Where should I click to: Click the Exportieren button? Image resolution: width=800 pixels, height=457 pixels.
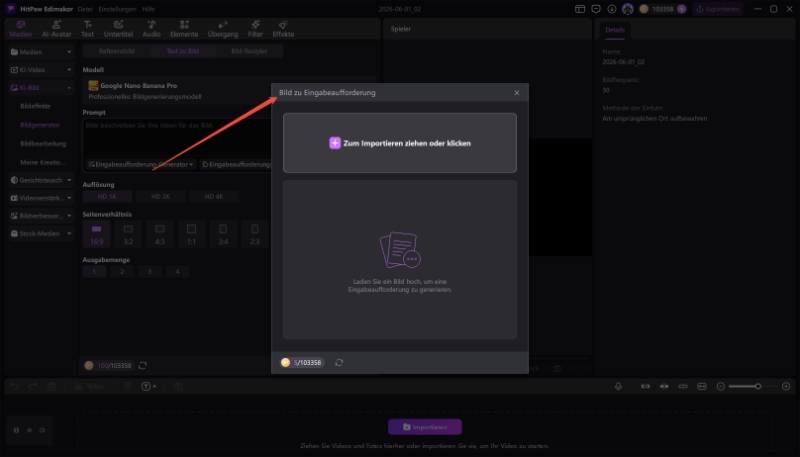point(717,9)
